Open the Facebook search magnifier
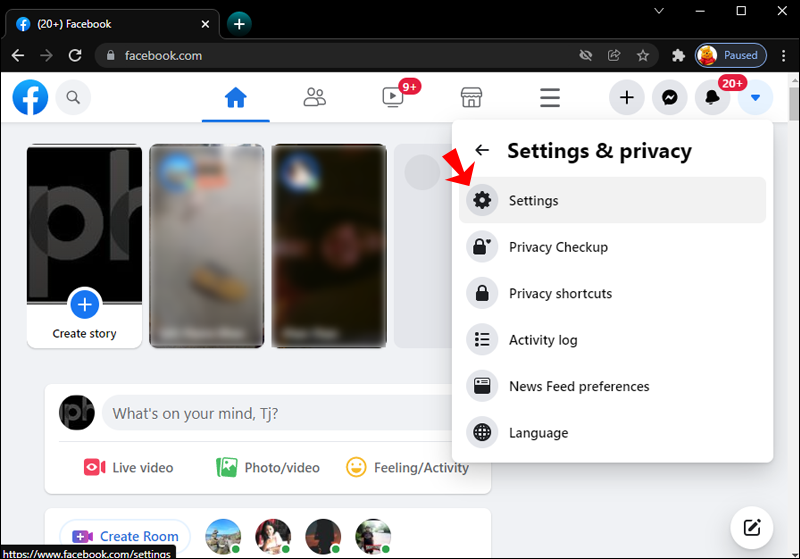 73,97
